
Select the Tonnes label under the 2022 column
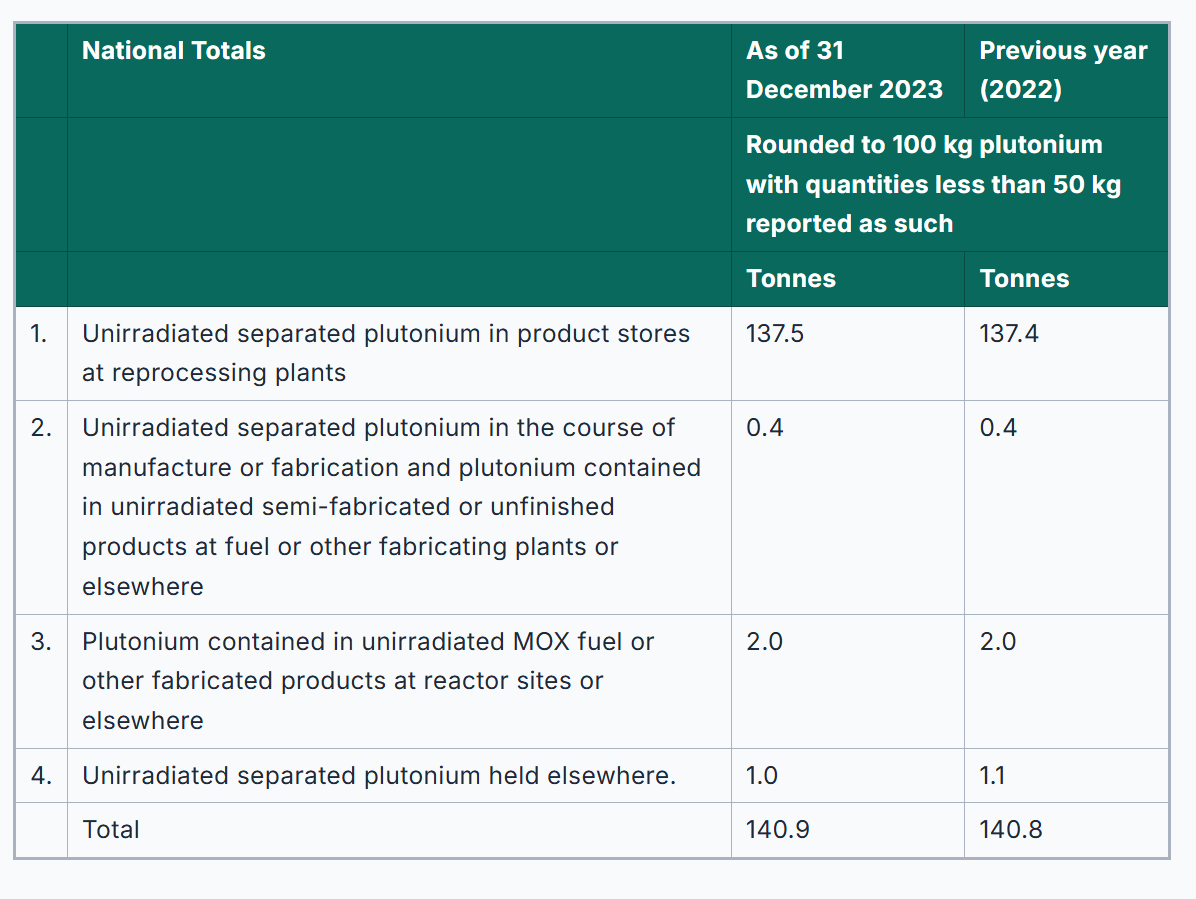[x=1024, y=279]
